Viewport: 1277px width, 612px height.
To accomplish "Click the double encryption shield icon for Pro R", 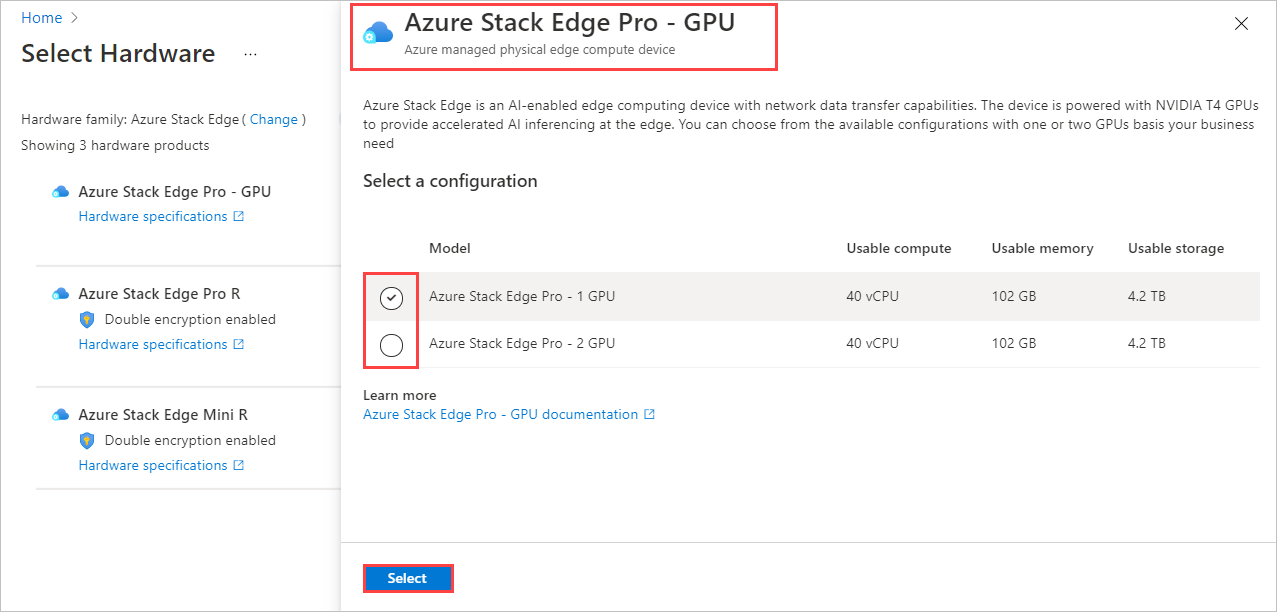I will click(x=88, y=319).
